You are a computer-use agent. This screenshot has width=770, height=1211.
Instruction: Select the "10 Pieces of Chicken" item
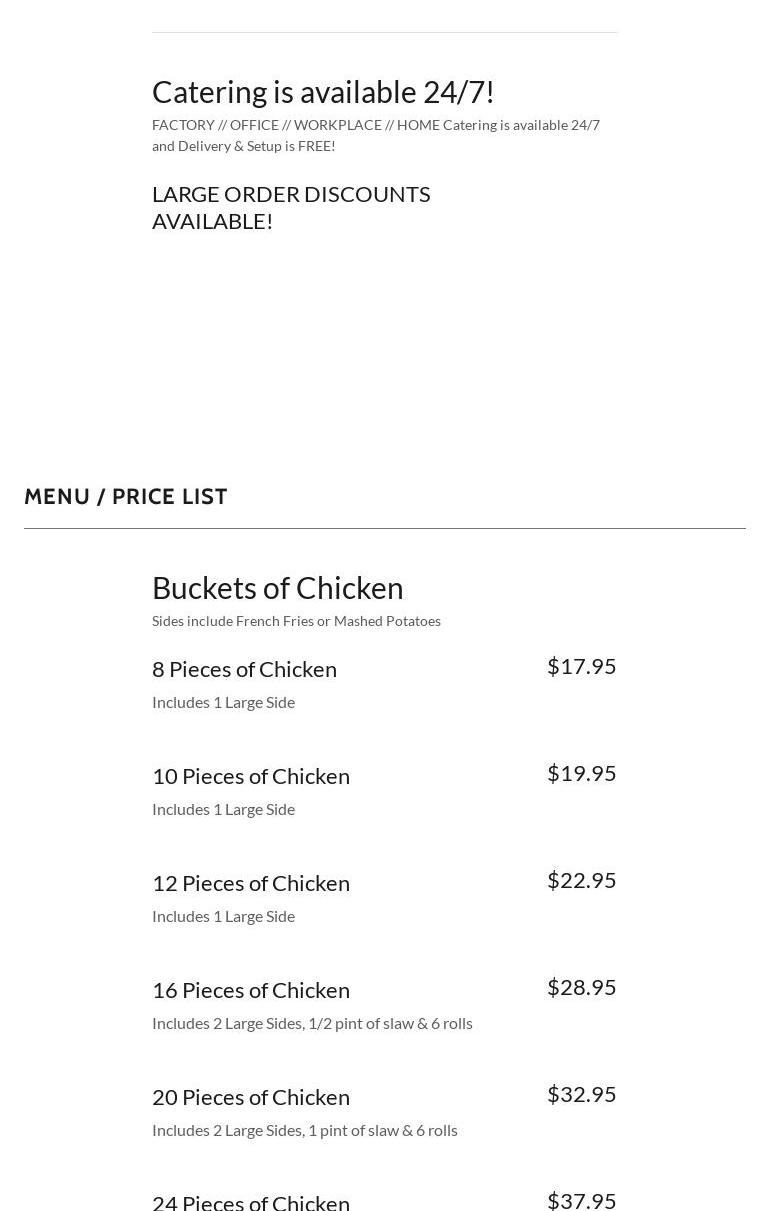pos(251,776)
